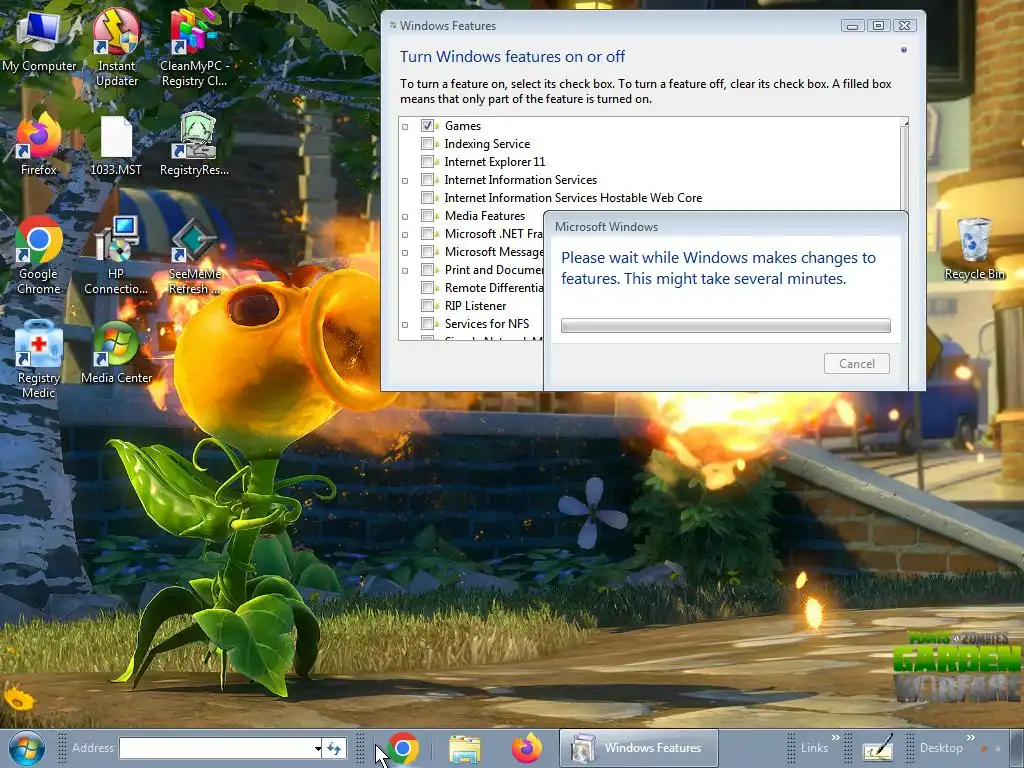The image size is (1024, 768).
Task: Click the Go refresh arrow beside Address bar
Action: [x=334, y=748]
